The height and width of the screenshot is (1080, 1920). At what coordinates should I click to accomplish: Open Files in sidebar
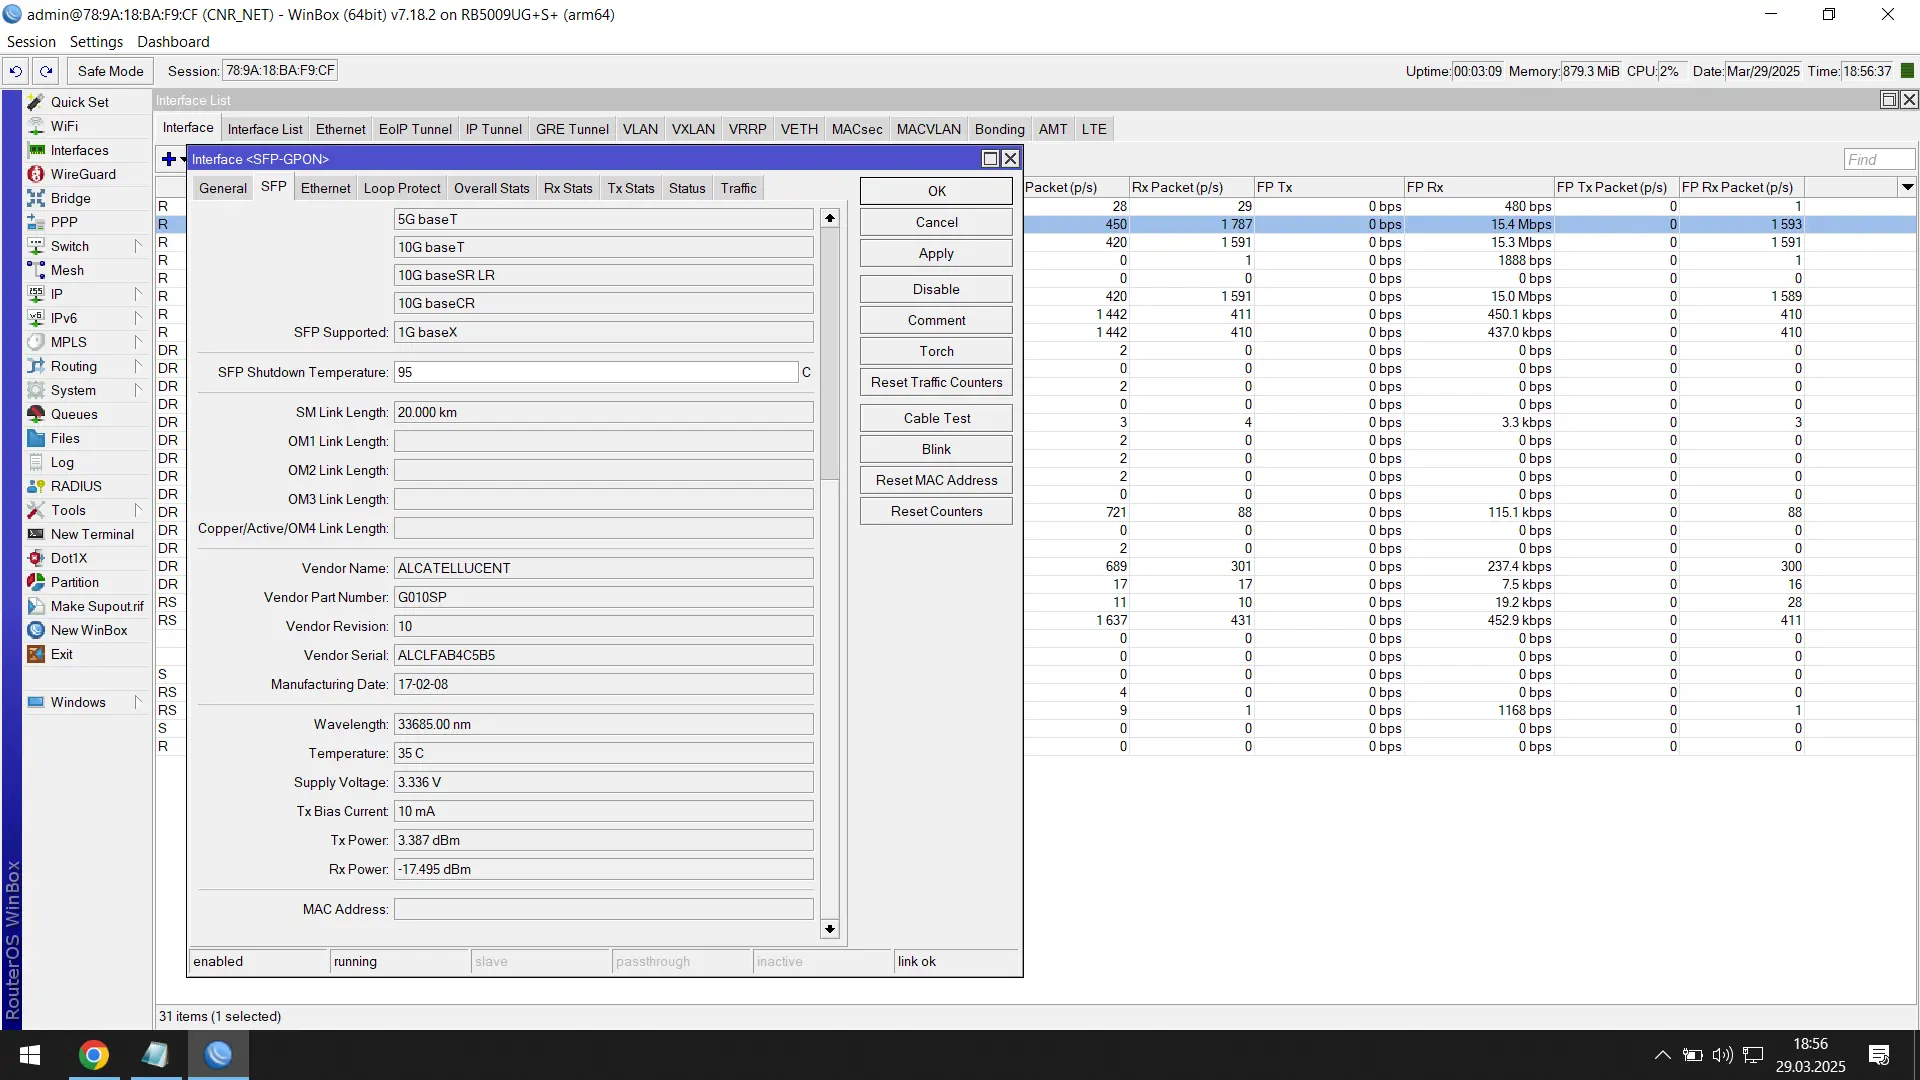[x=65, y=438]
